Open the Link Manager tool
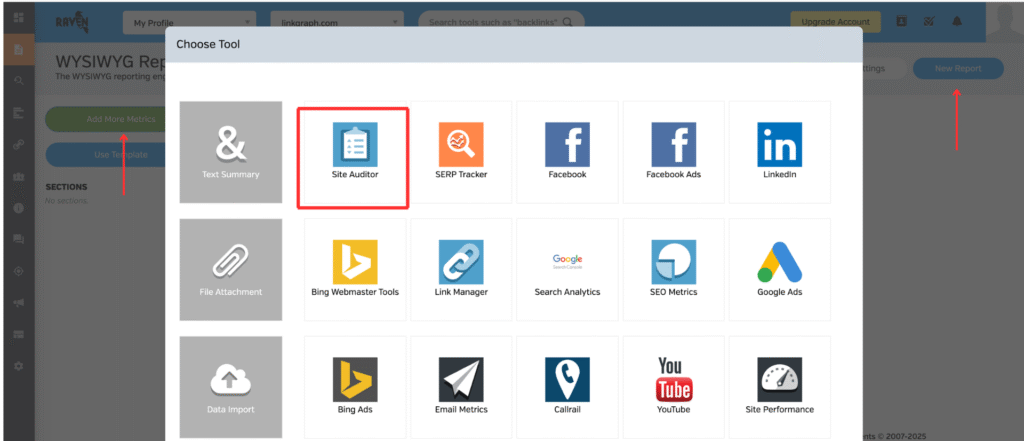 coord(461,269)
